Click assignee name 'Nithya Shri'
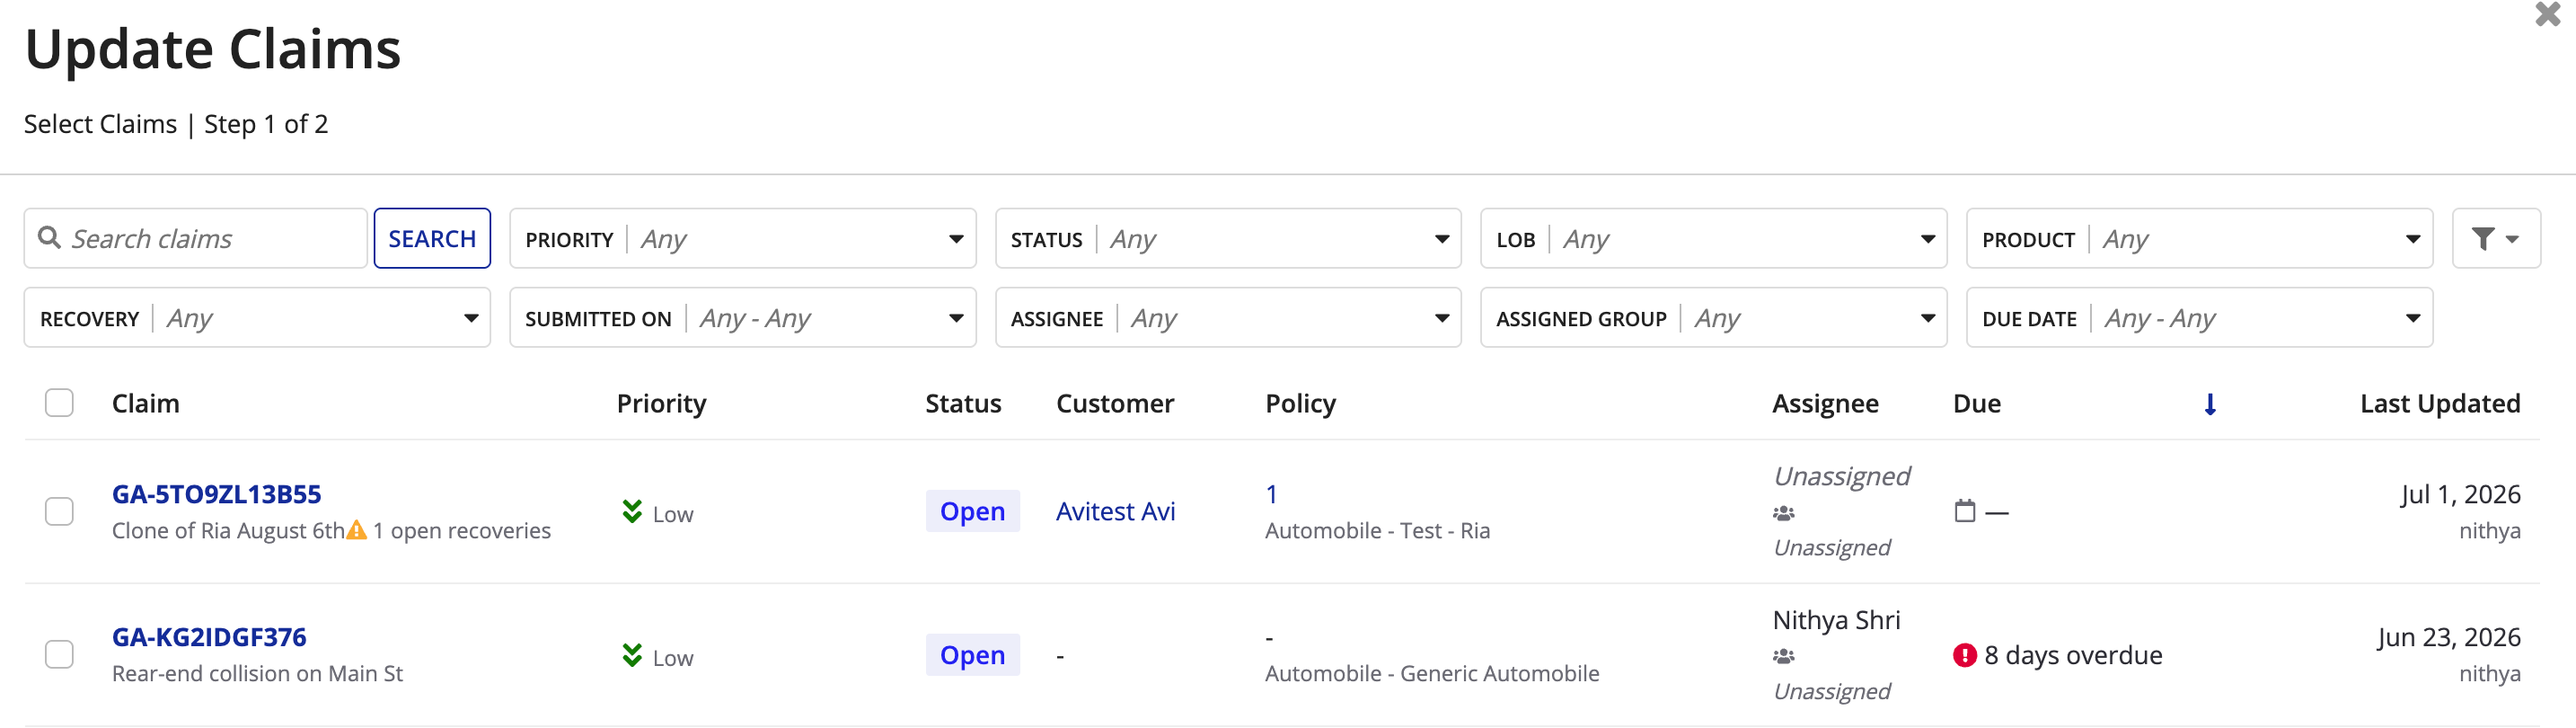This screenshot has width=2576, height=728. [1836, 620]
